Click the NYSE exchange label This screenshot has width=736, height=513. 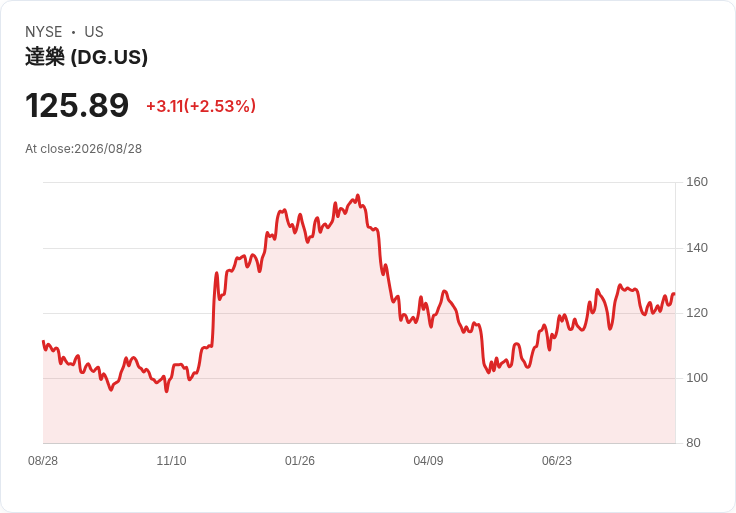pos(44,32)
